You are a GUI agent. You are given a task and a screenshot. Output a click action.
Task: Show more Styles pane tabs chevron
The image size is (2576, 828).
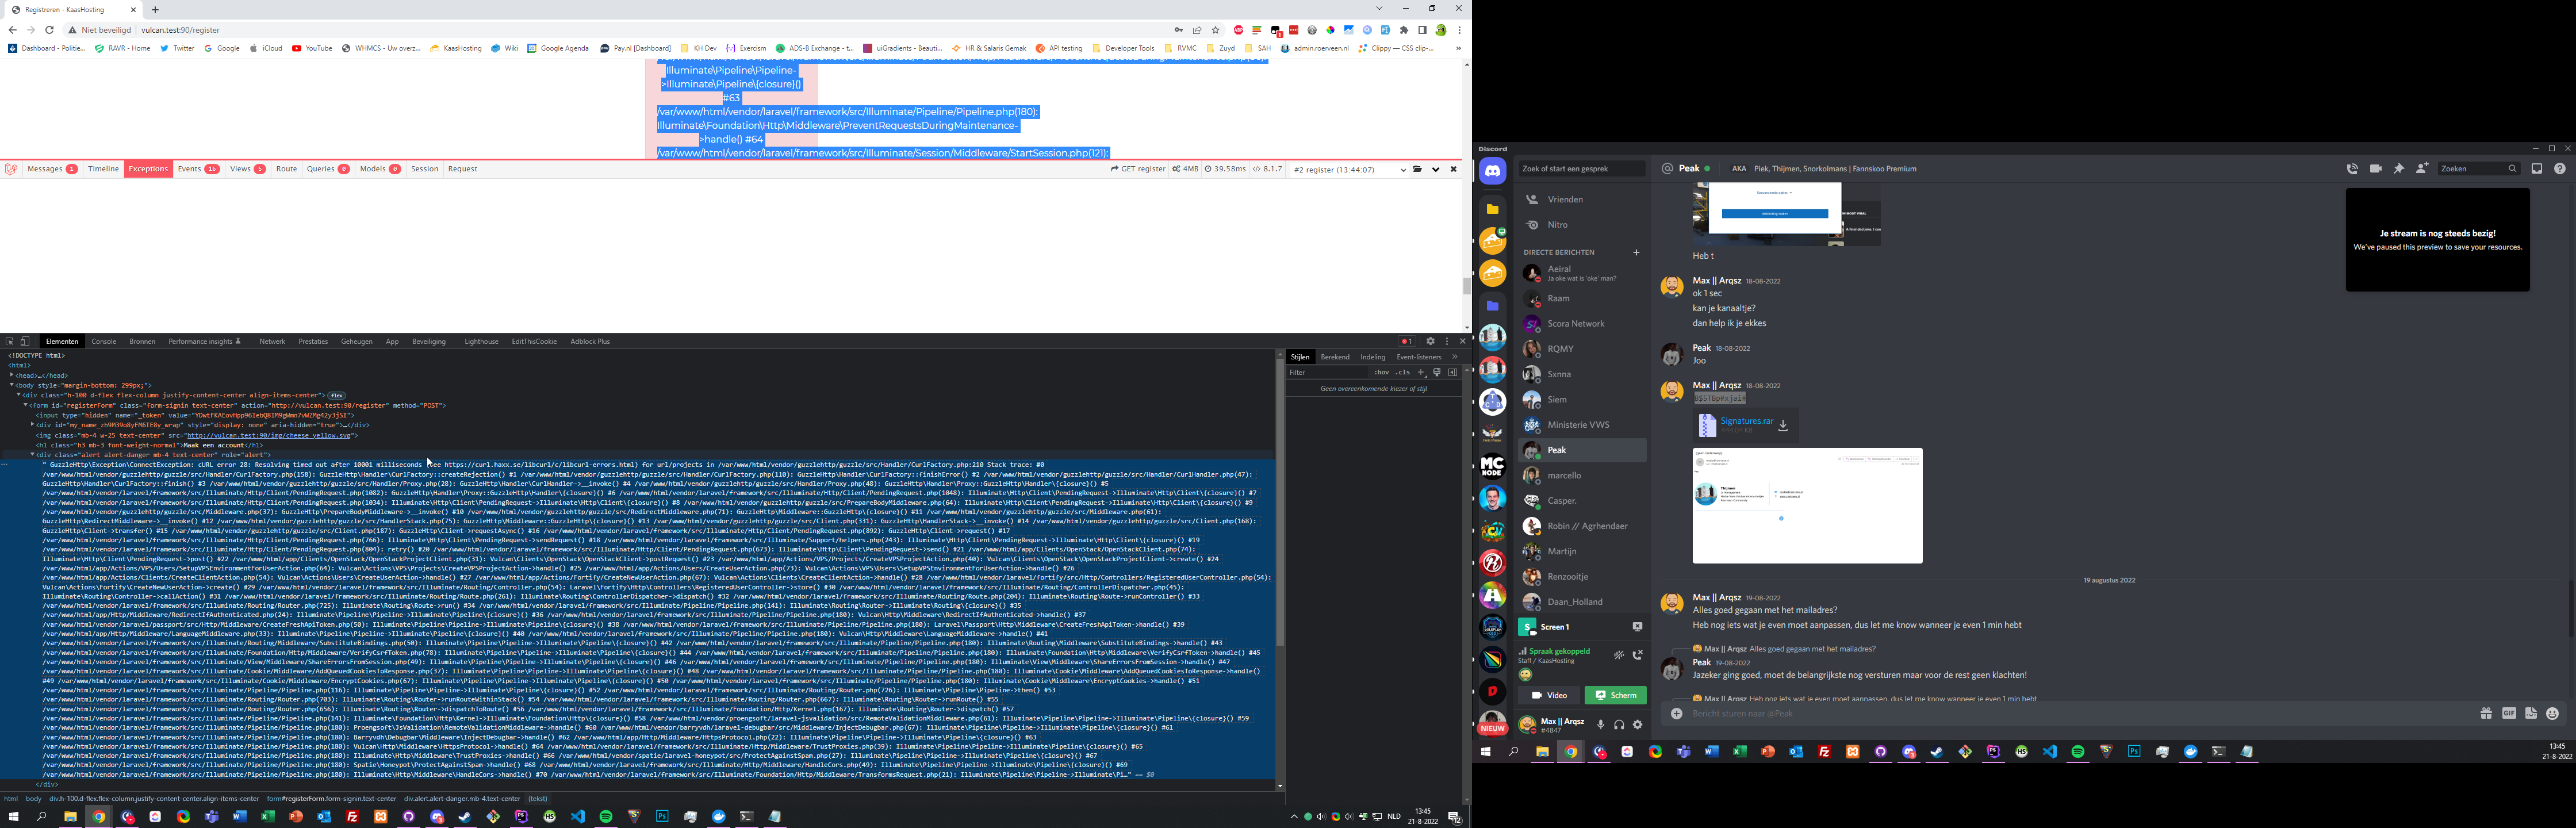1454,357
